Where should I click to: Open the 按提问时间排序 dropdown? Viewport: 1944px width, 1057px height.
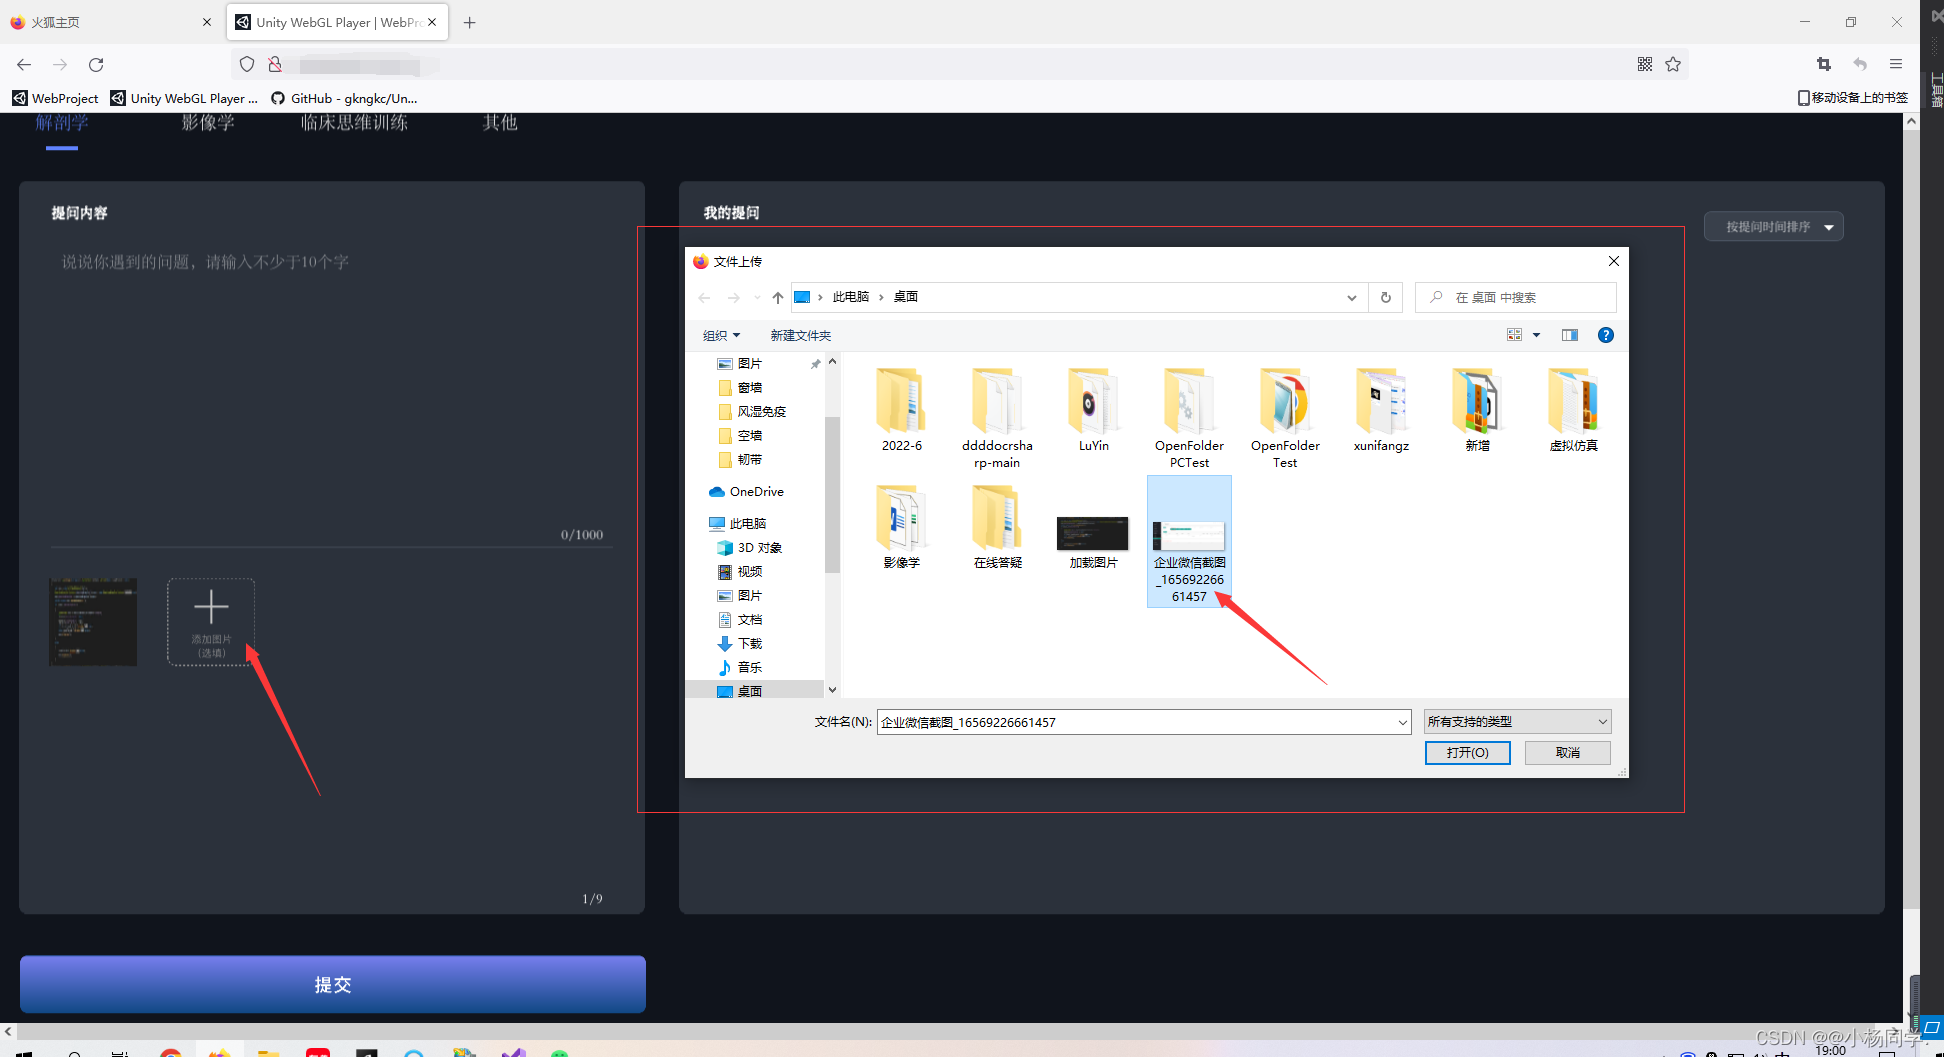(1773, 227)
